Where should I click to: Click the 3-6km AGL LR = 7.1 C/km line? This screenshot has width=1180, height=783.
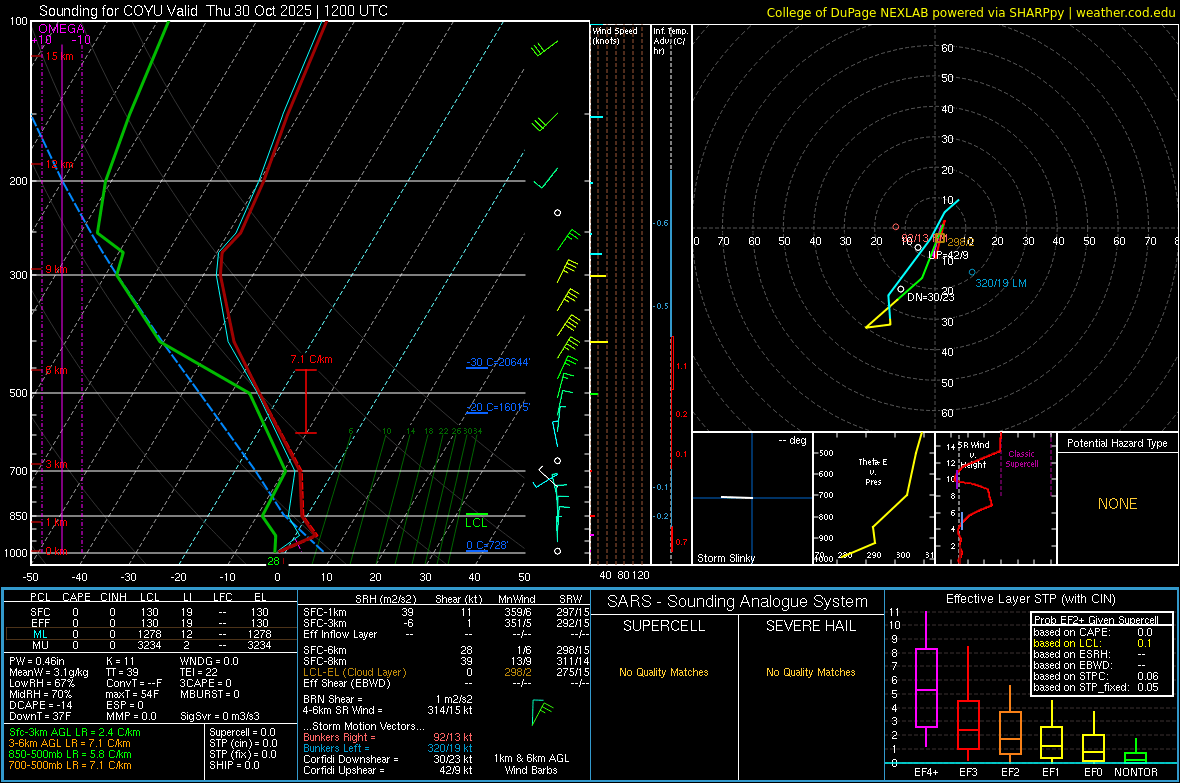tap(69, 743)
